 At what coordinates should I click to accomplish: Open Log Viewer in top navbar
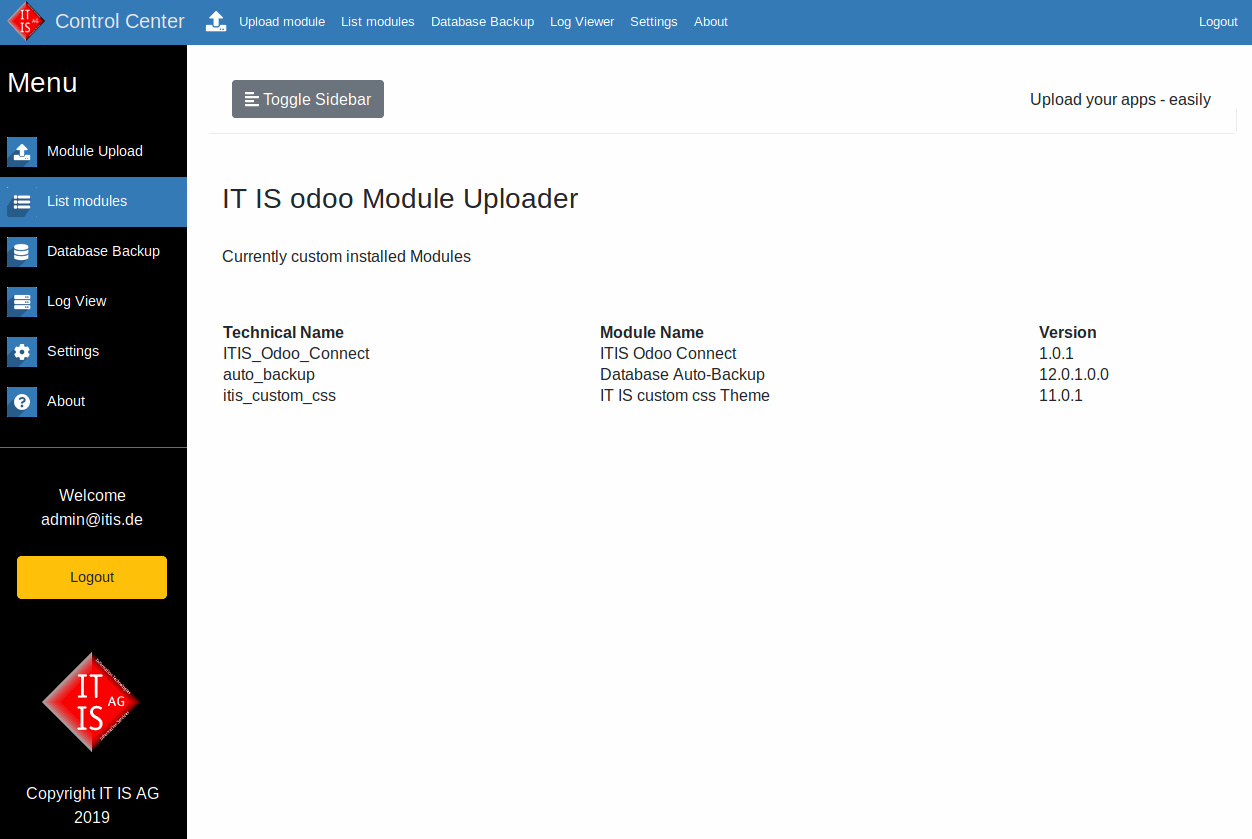pyautogui.click(x=582, y=21)
